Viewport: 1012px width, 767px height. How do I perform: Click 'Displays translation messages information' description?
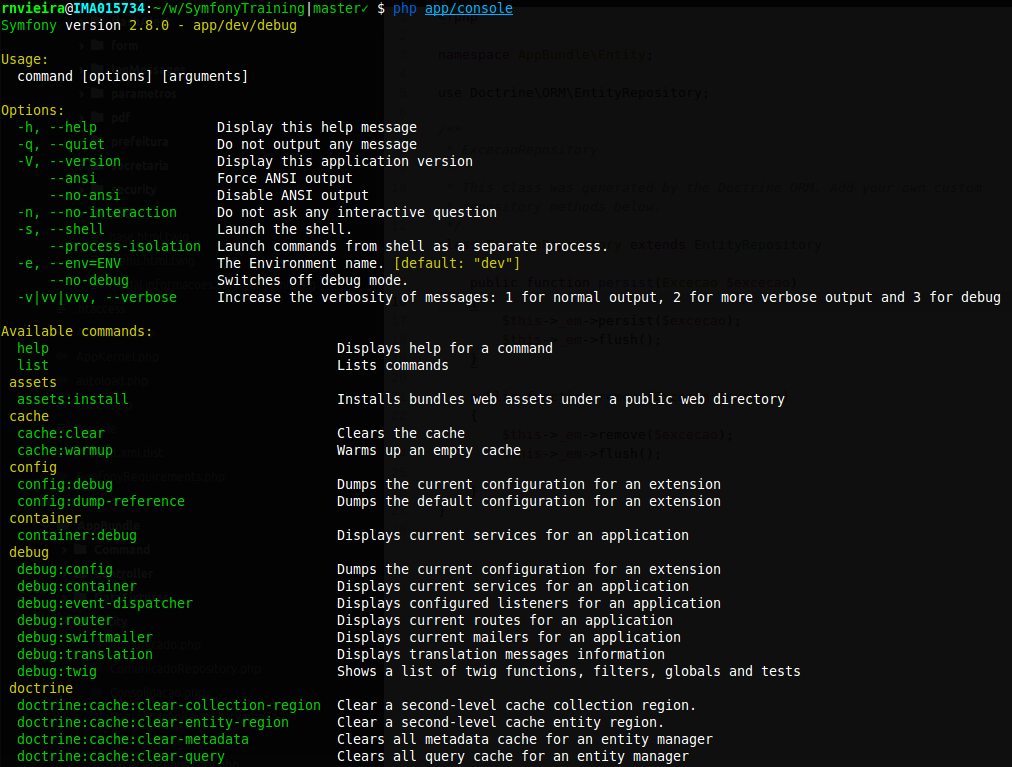501,654
